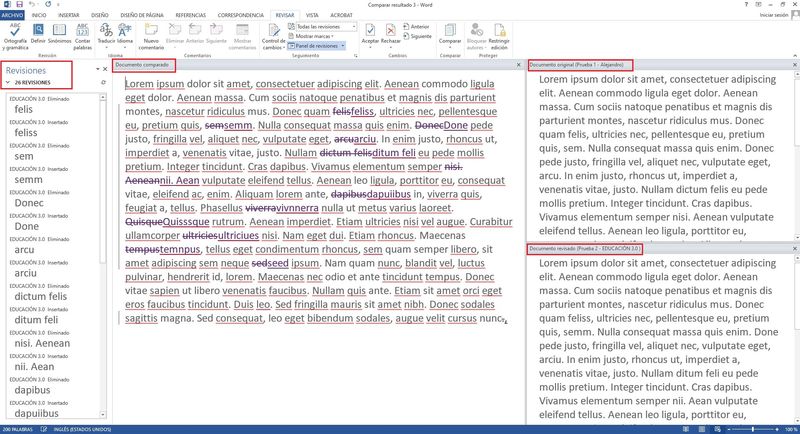Close the Documento original pane

(x=794, y=65)
